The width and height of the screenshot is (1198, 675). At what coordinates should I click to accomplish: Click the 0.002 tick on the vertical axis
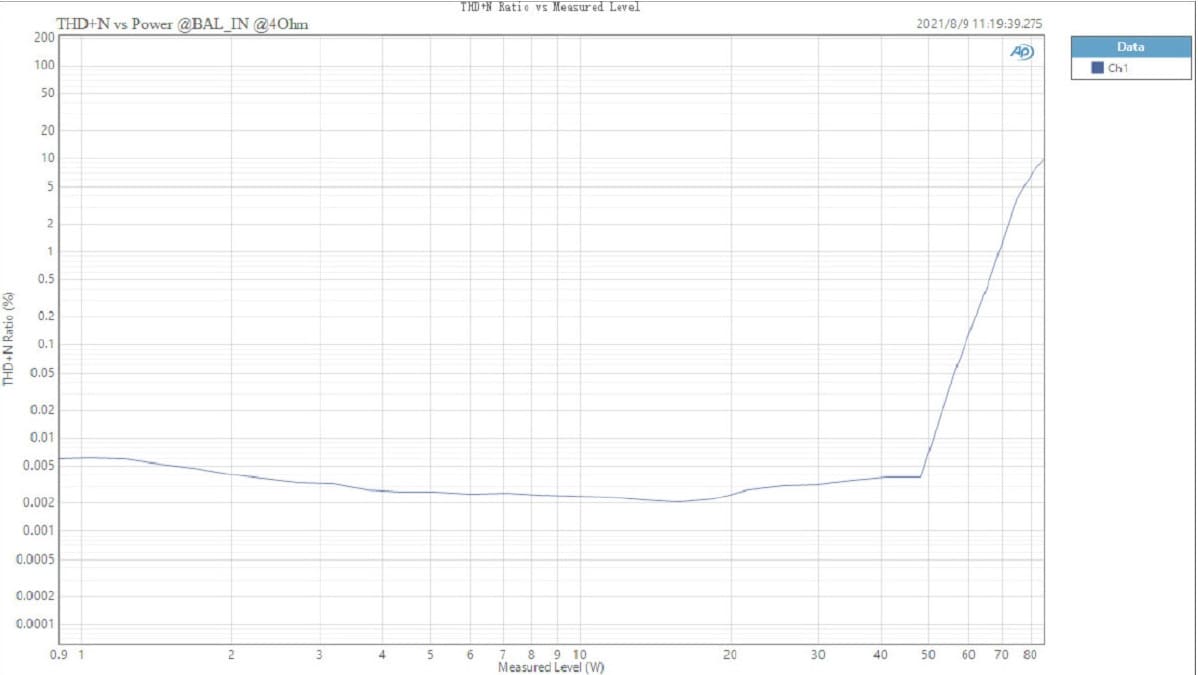coord(40,503)
